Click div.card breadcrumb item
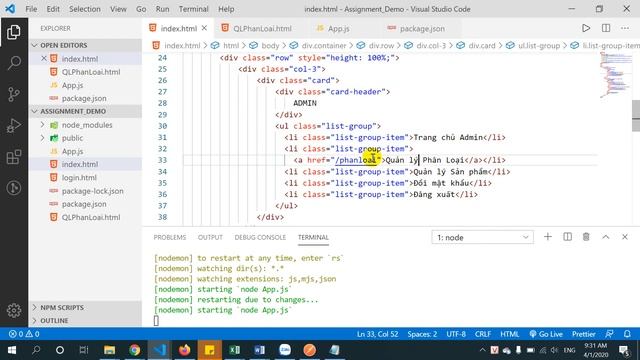Viewport: 640px width, 360px height. click(x=481, y=45)
